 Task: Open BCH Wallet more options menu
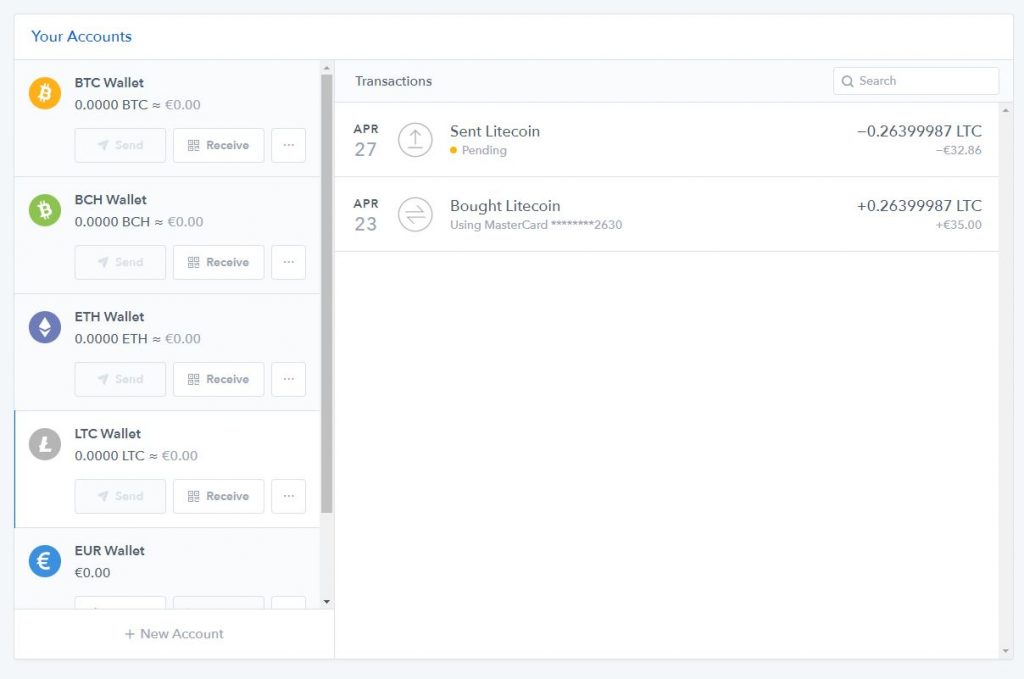pyautogui.click(x=289, y=262)
